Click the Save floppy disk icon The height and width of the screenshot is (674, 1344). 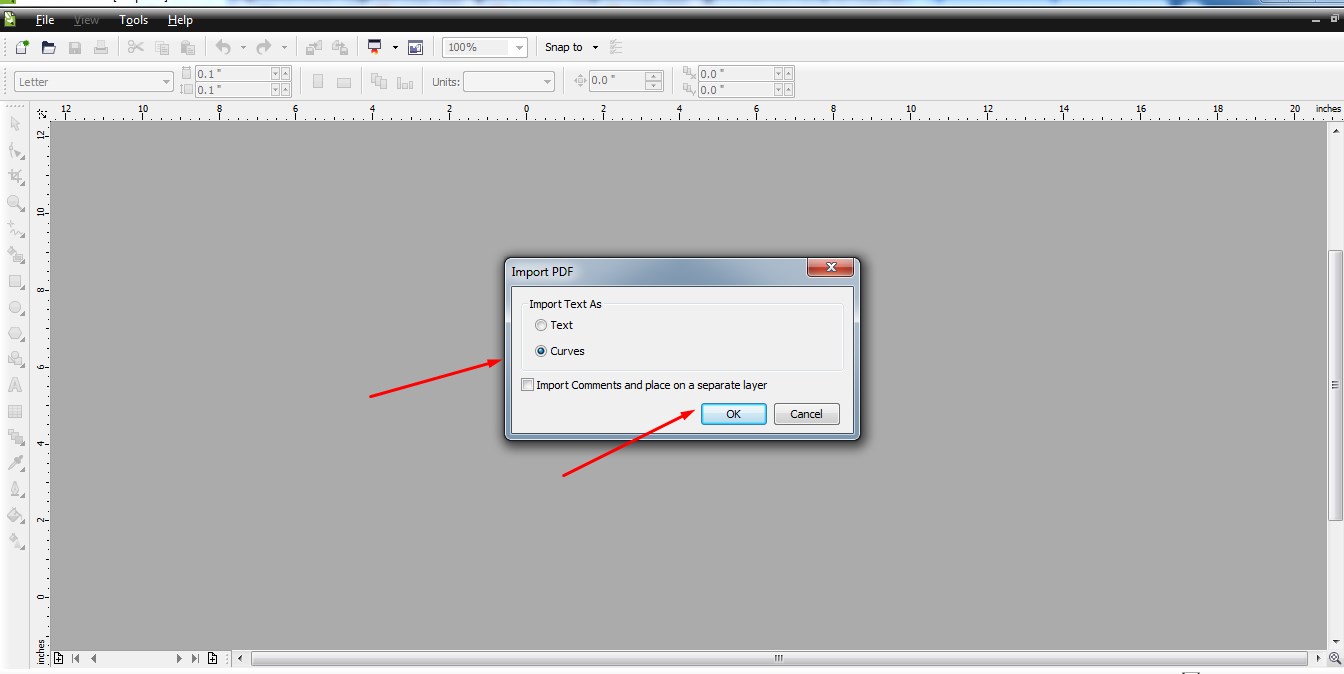click(75, 47)
